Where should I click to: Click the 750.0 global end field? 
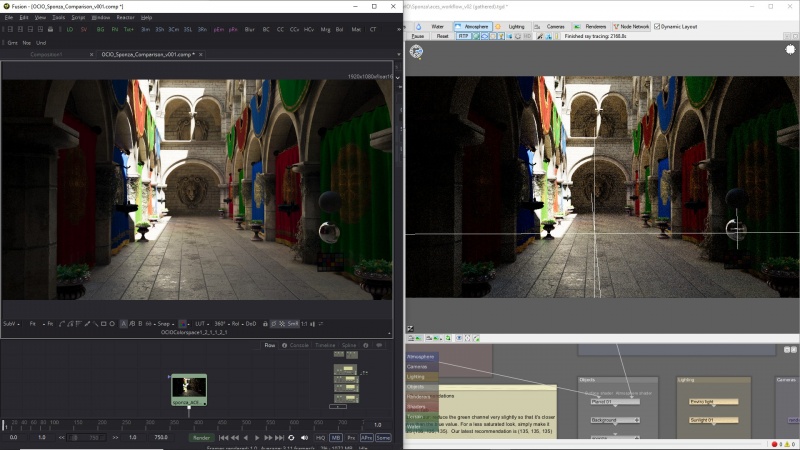(161, 438)
